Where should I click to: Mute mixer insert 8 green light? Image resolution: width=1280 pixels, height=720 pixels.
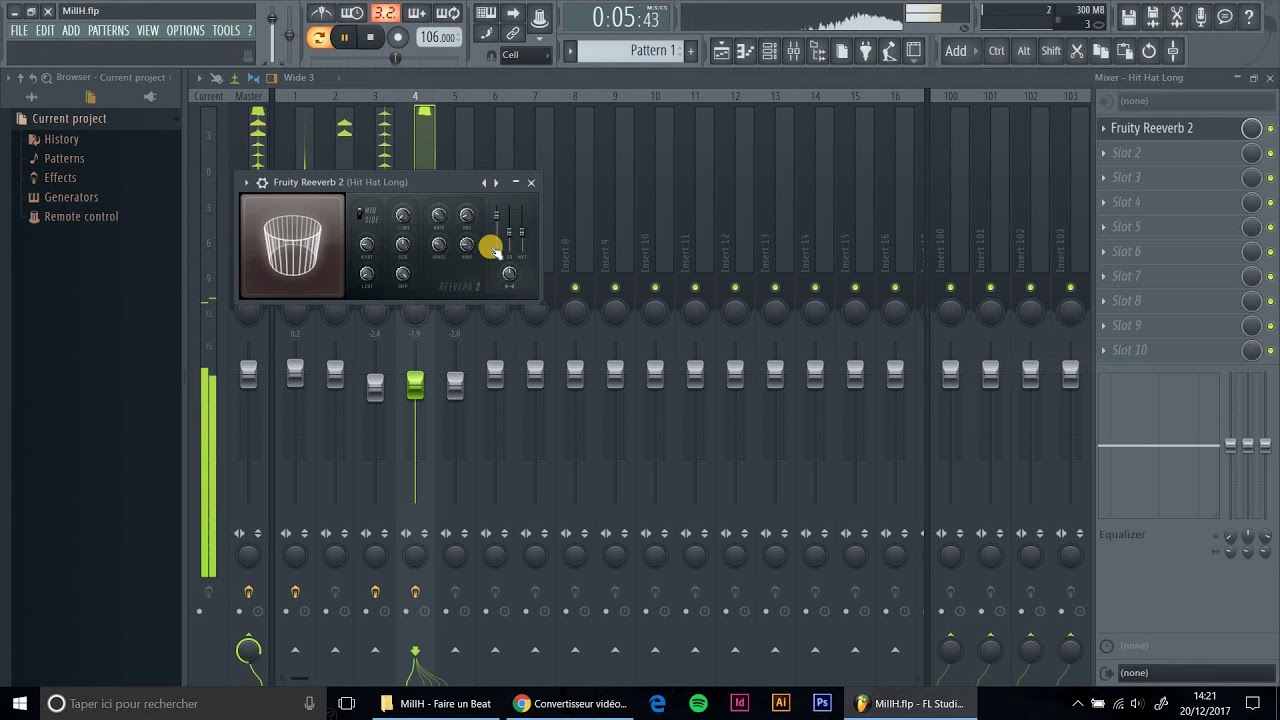pos(575,288)
